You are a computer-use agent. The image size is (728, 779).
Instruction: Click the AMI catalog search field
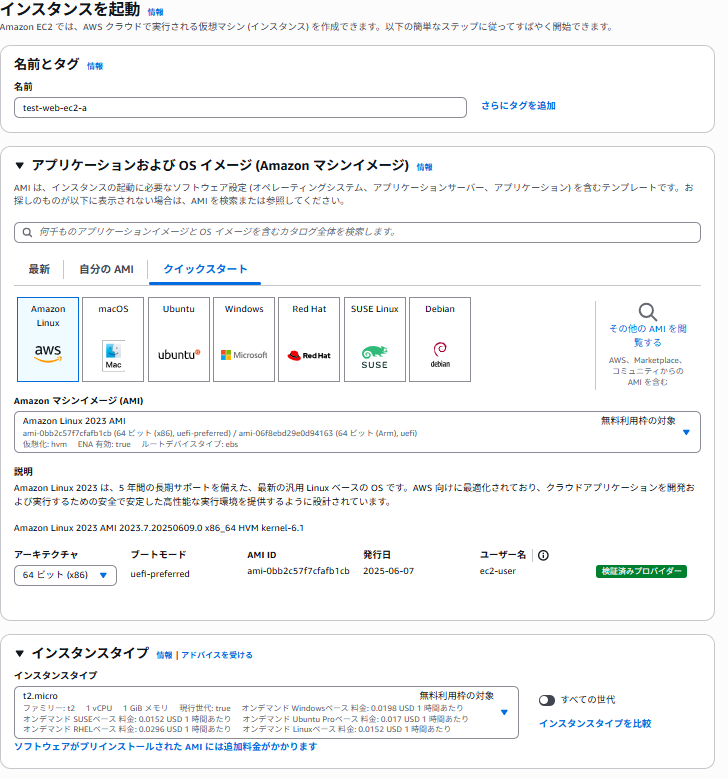coord(358,232)
